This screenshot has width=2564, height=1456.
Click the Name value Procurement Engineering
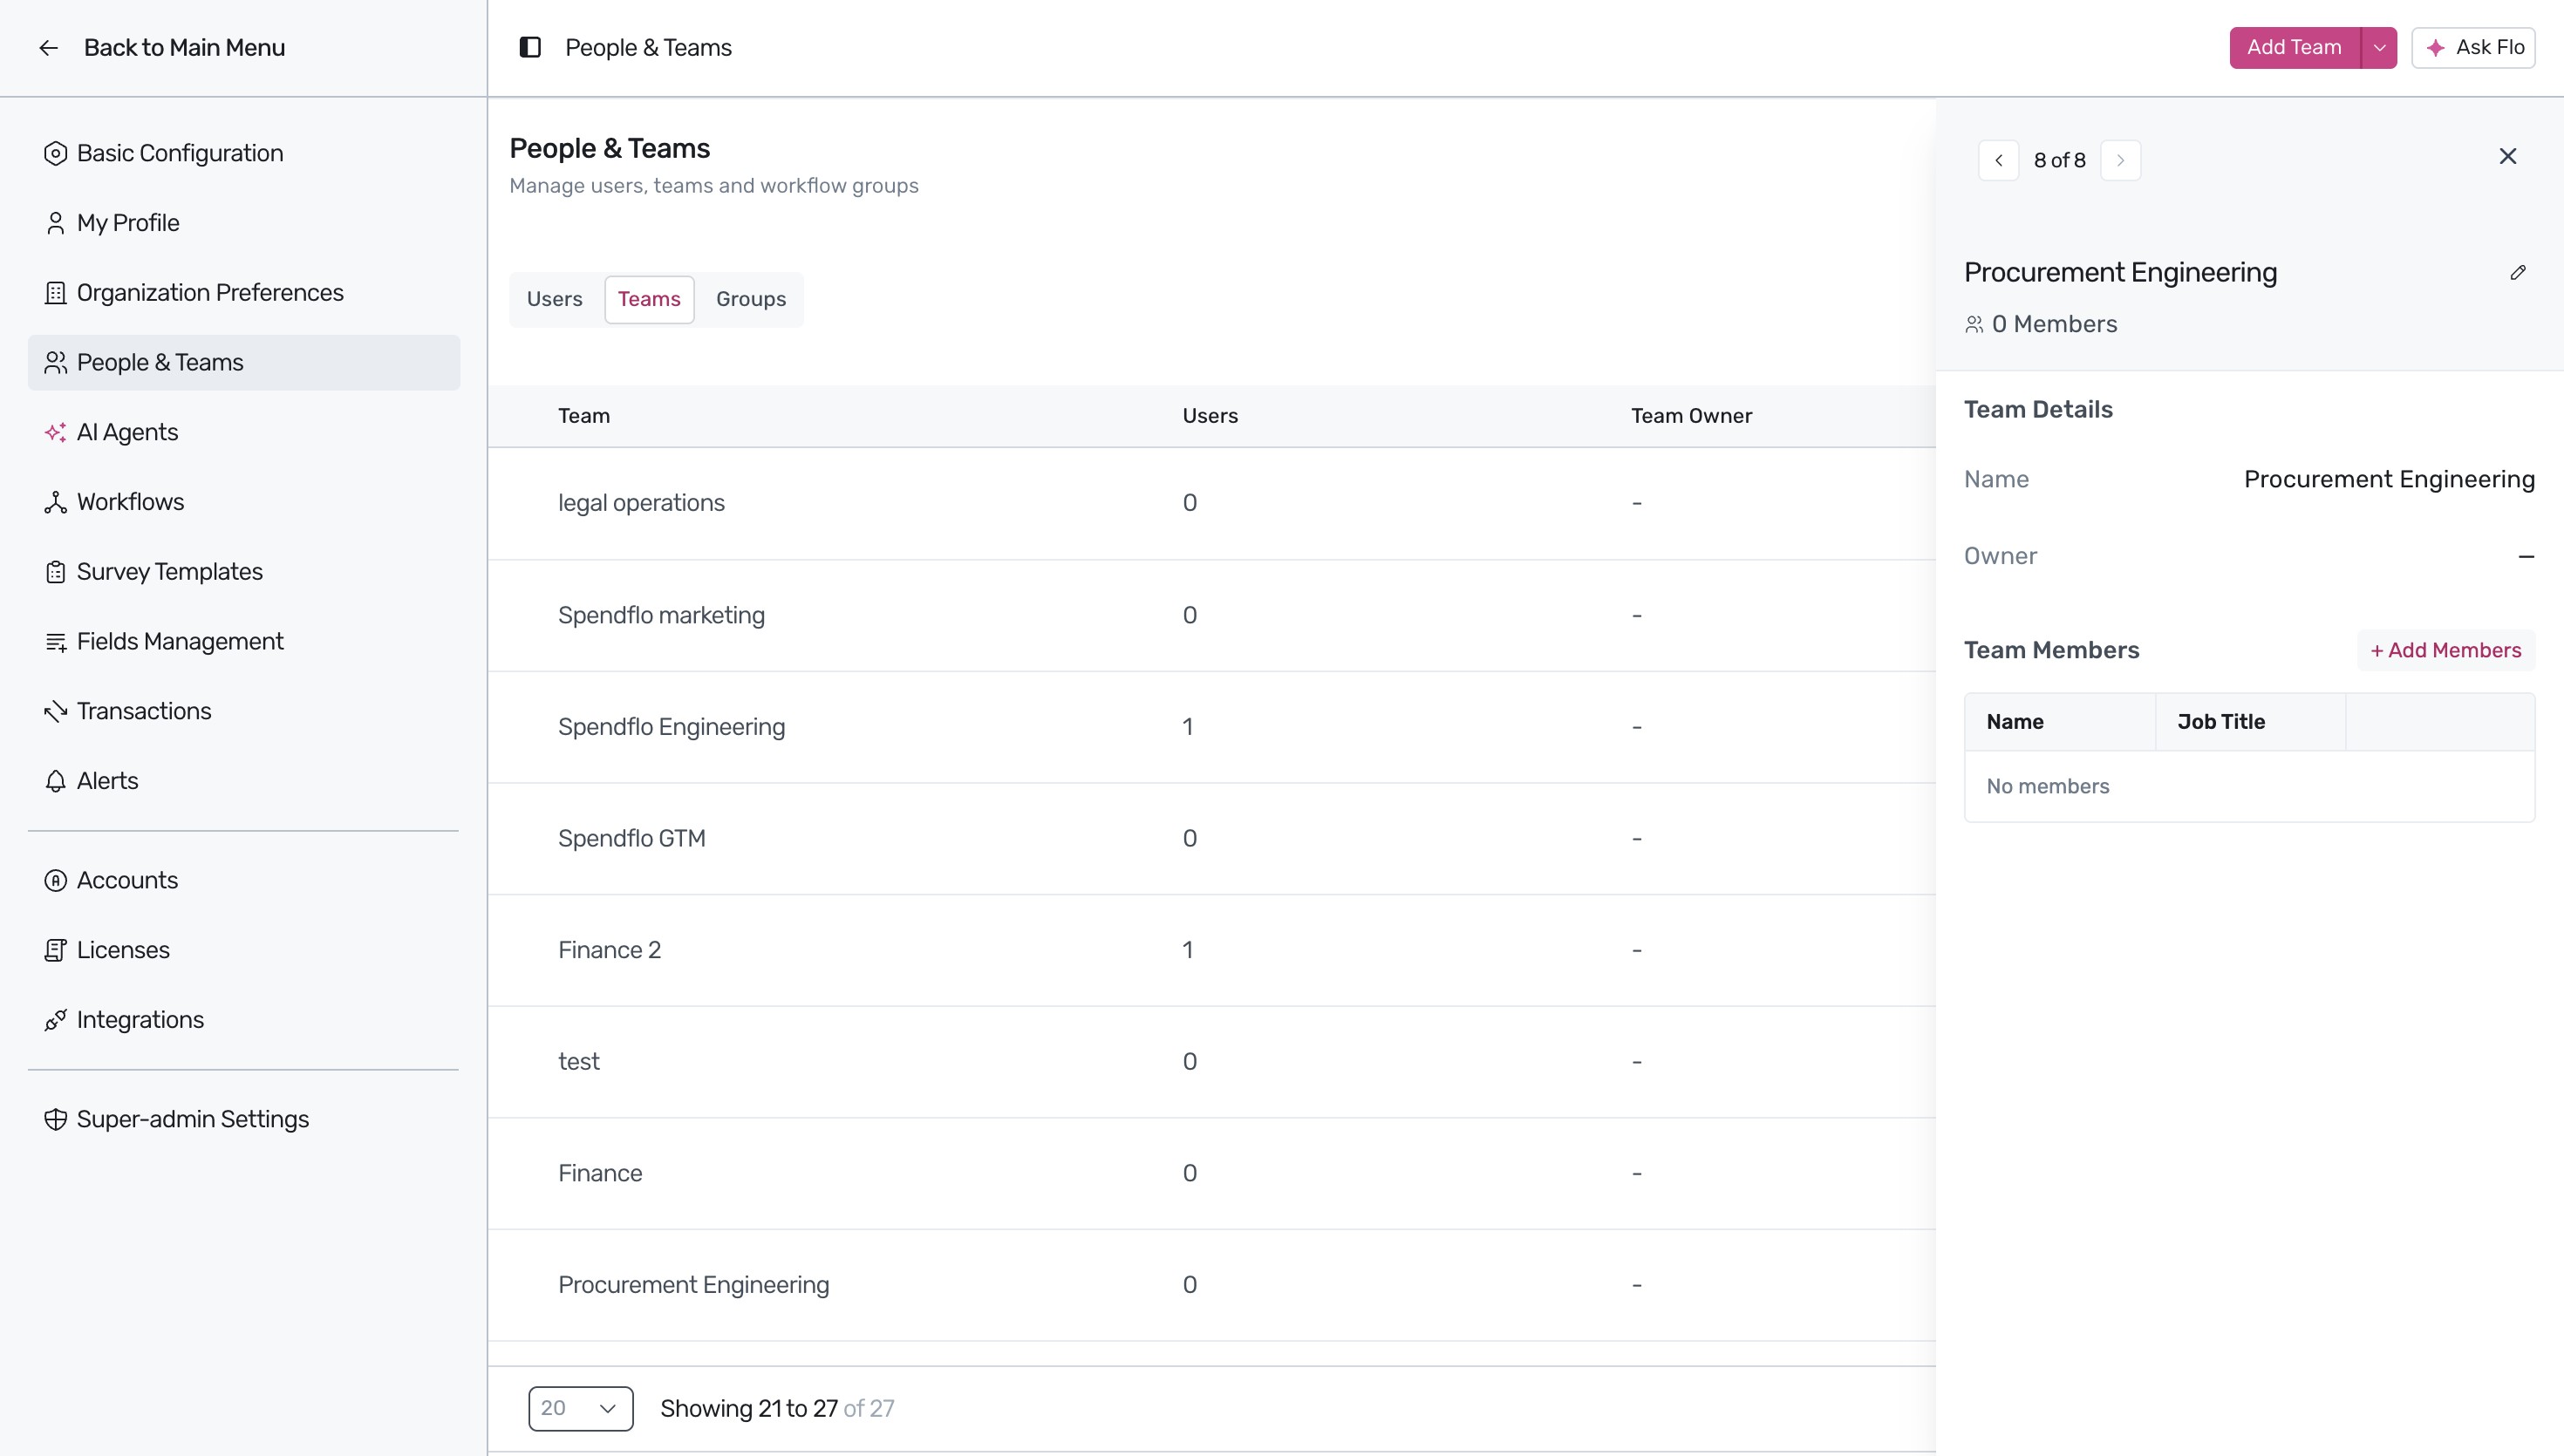(2389, 480)
